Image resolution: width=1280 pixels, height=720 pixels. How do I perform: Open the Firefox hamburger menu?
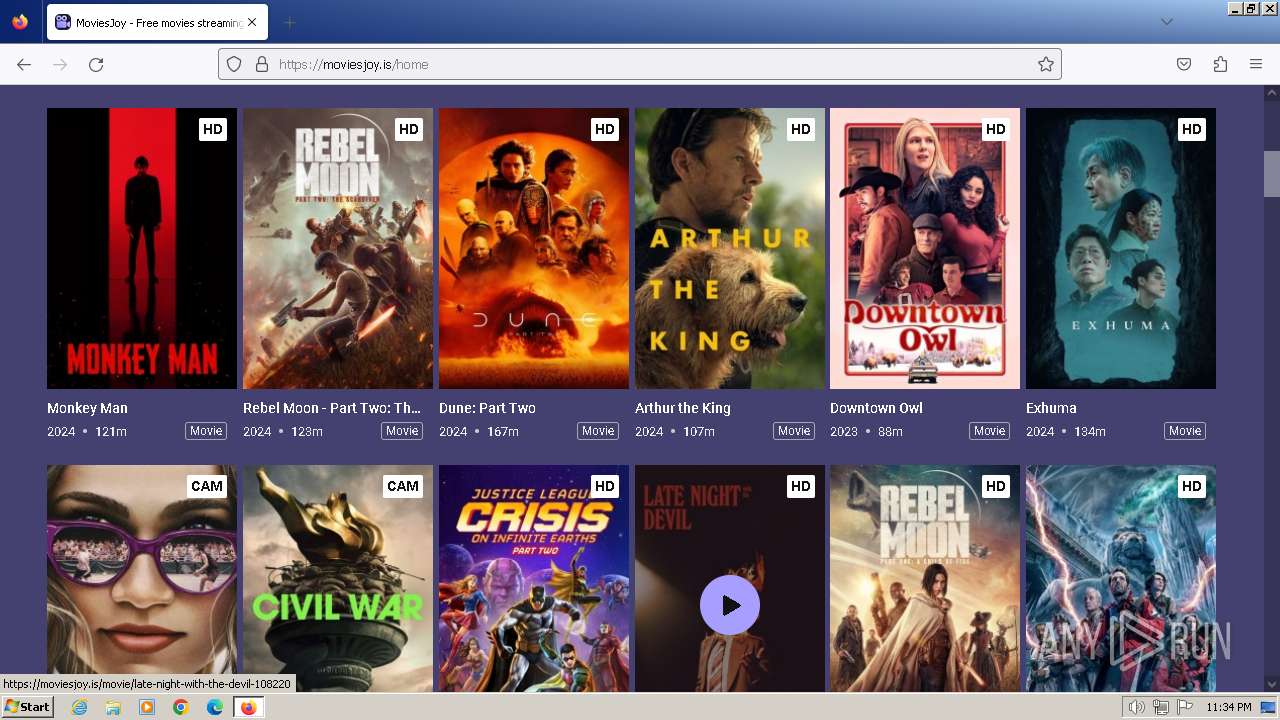(1256, 64)
